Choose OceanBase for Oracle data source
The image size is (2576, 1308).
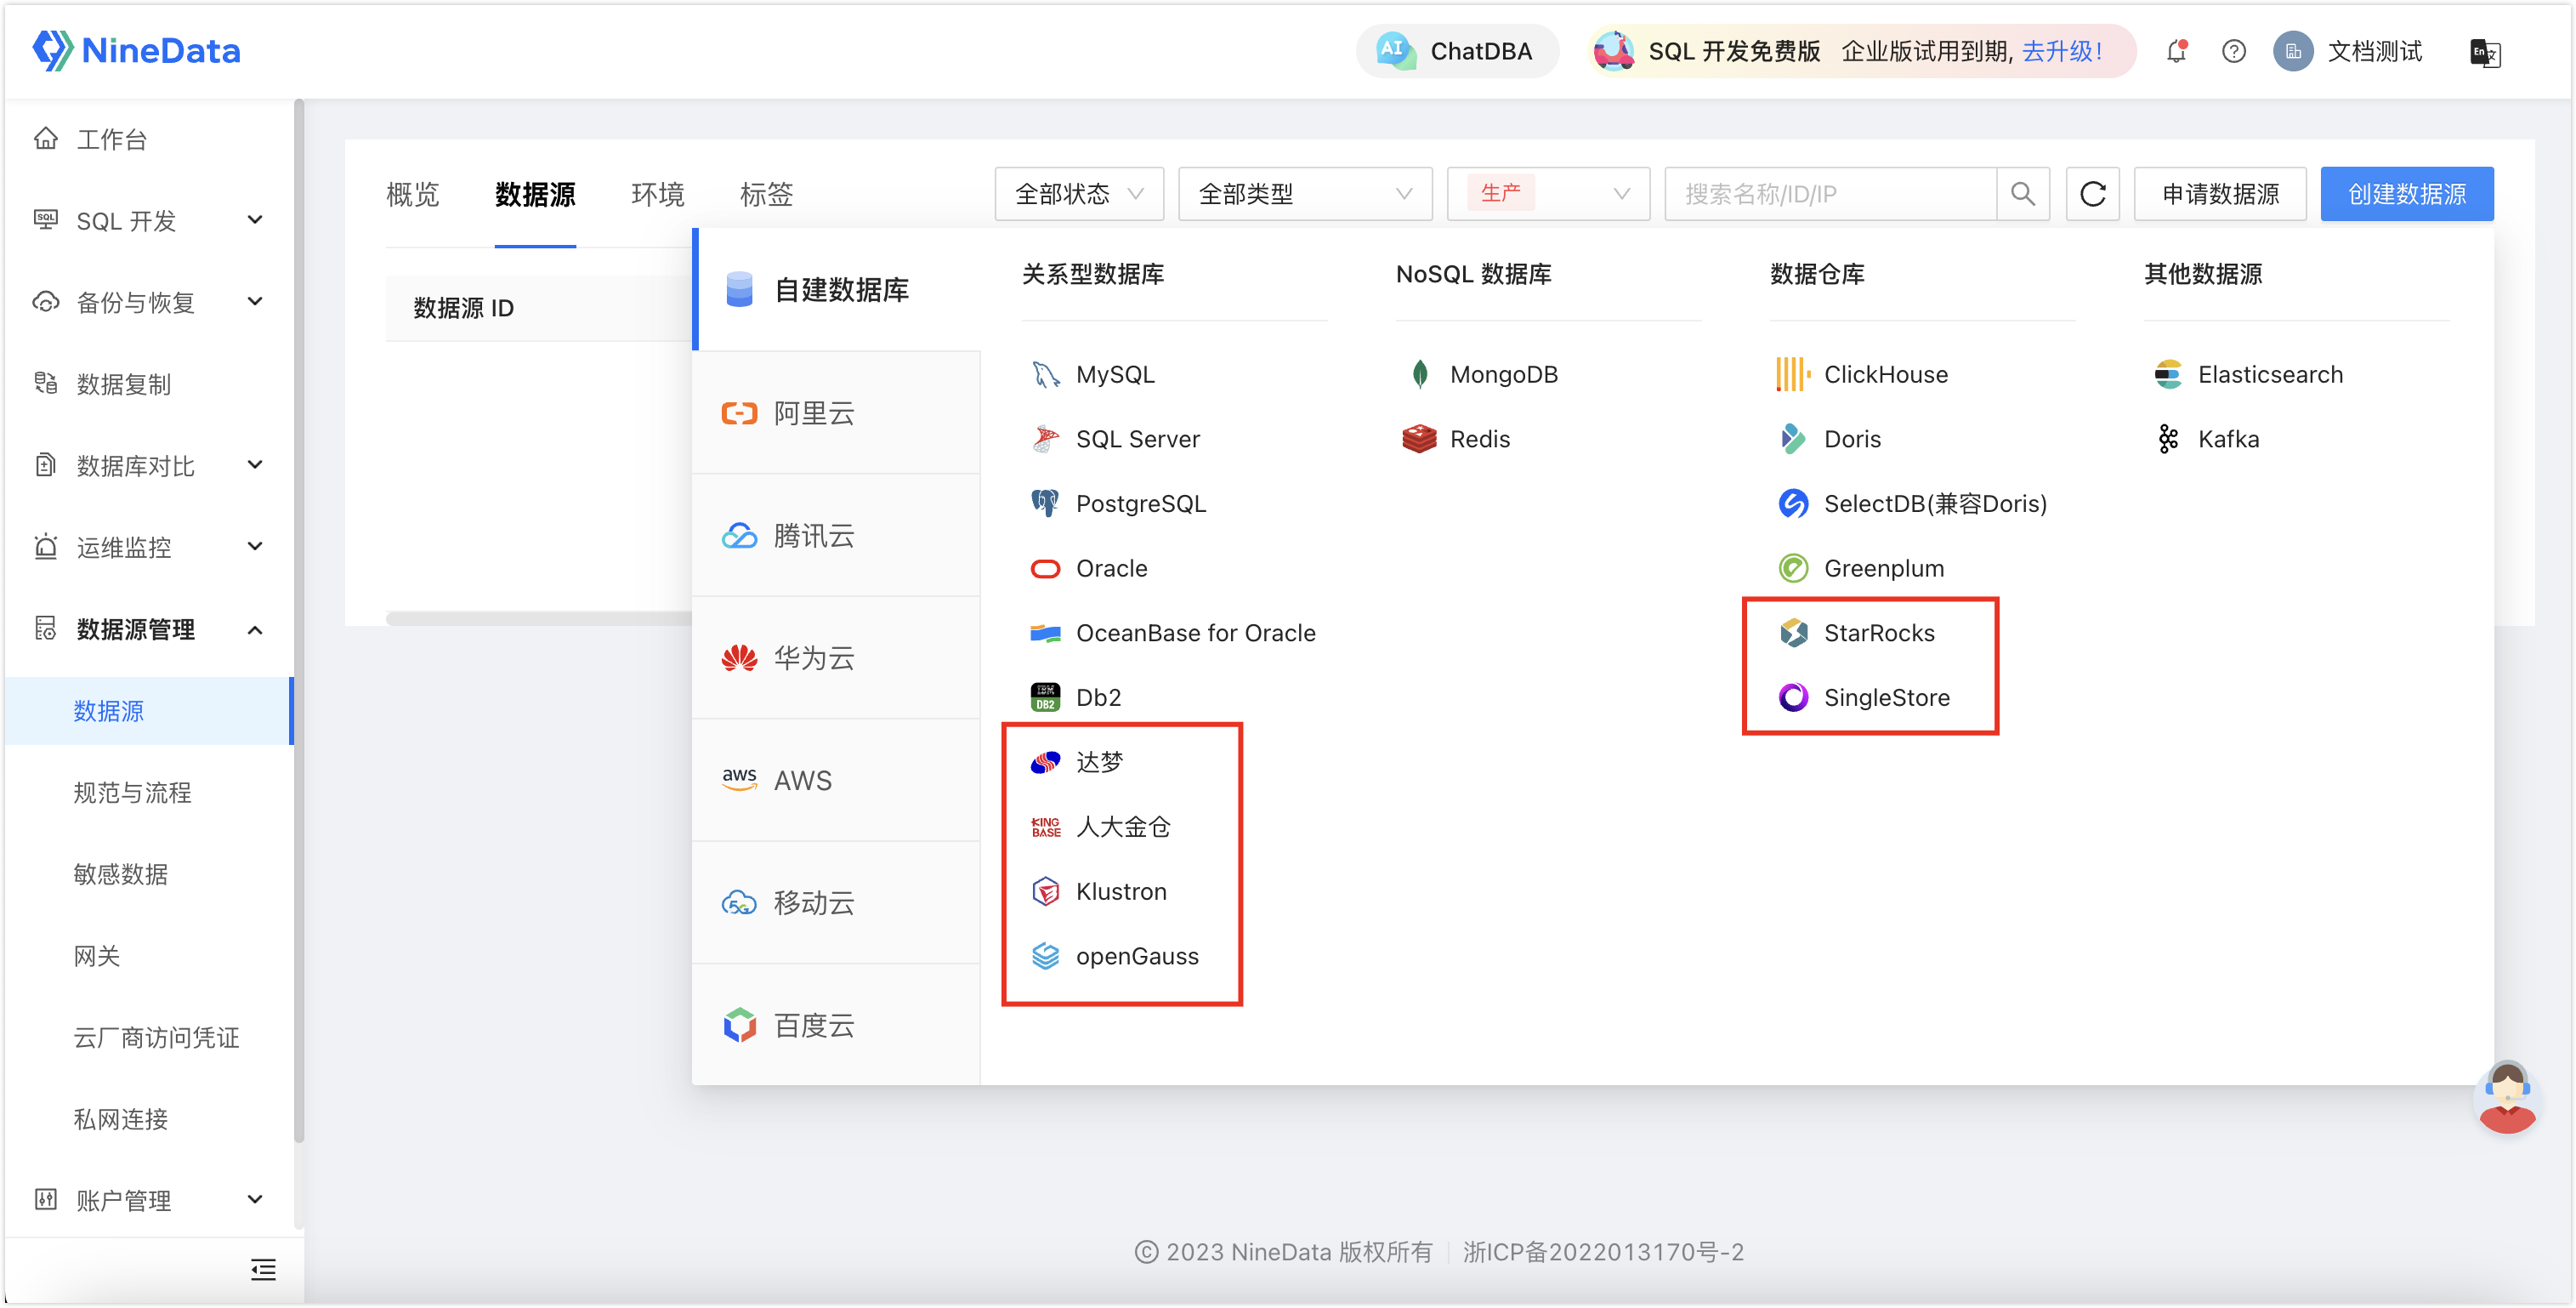(x=1173, y=633)
